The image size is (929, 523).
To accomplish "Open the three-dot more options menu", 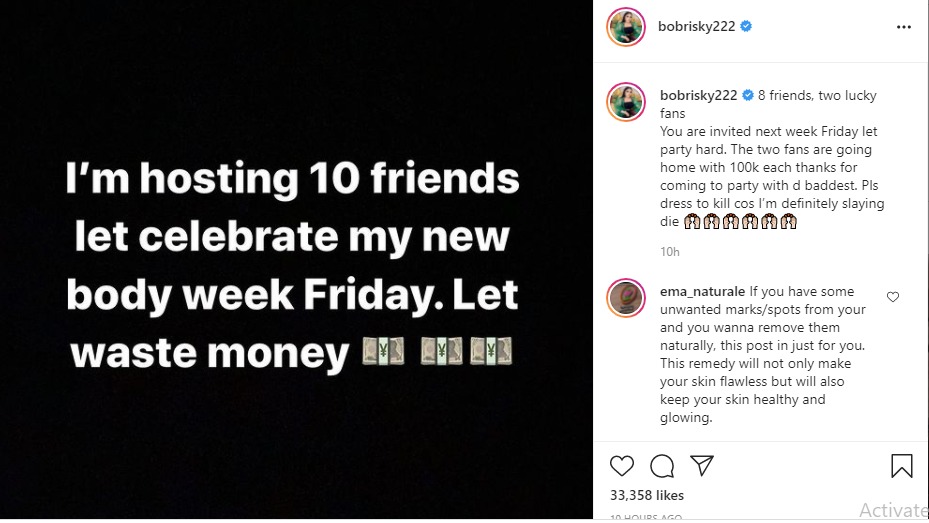I will pos(904,27).
